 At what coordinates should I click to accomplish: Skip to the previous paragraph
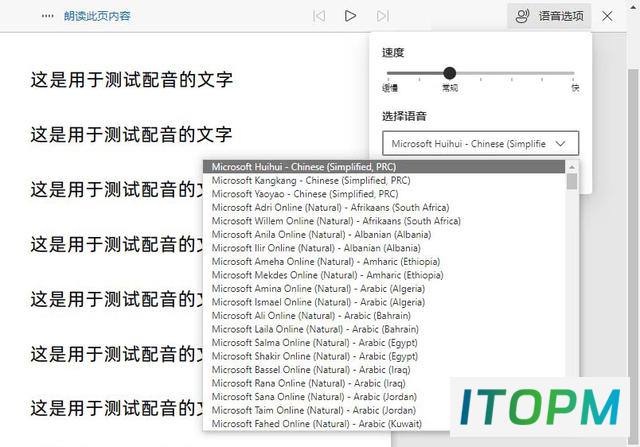click(x=319, y=16)
